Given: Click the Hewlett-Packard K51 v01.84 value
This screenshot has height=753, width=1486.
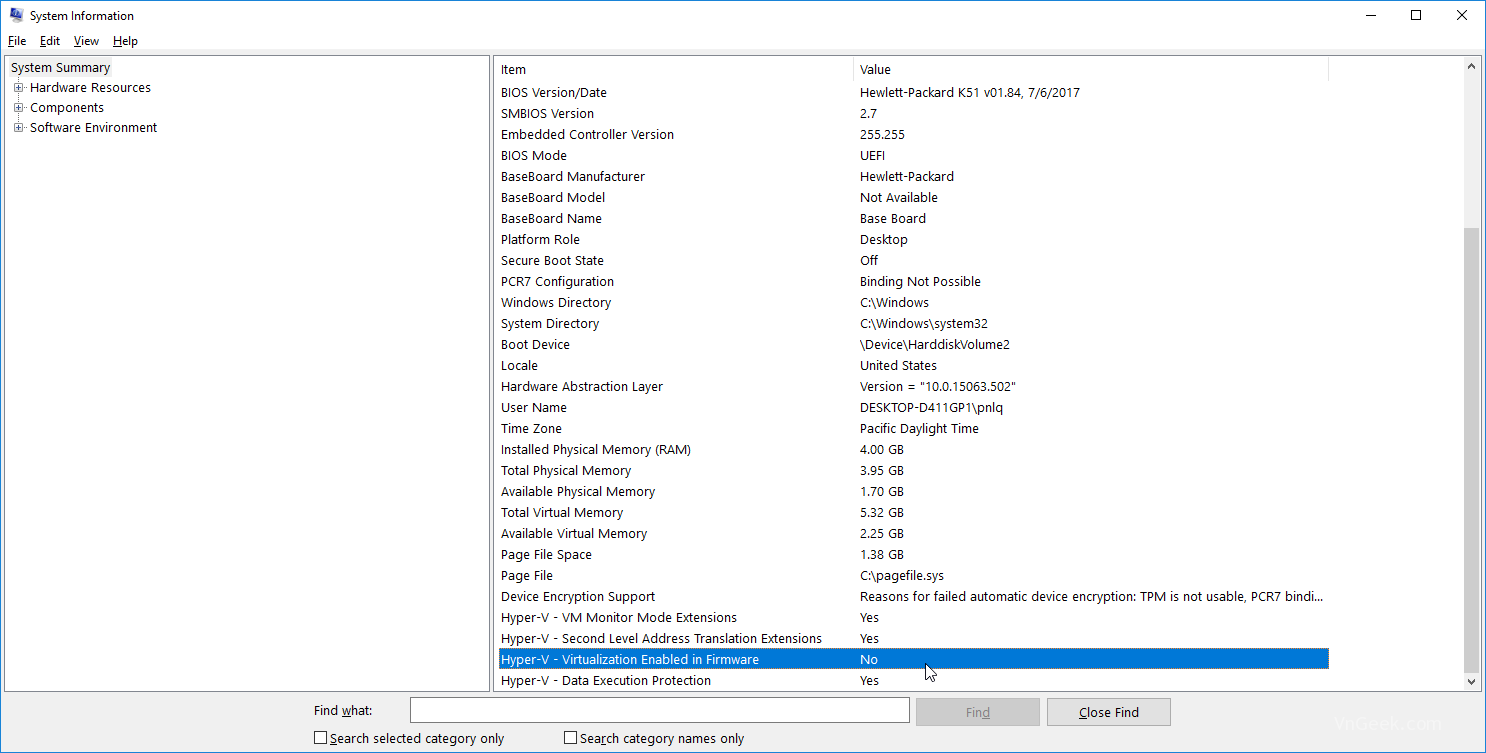Looking at the screenshot, I should click(970, 93).
